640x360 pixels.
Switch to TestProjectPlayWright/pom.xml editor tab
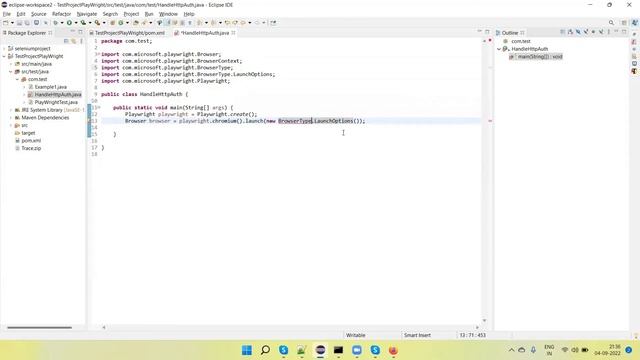point(127,33)
